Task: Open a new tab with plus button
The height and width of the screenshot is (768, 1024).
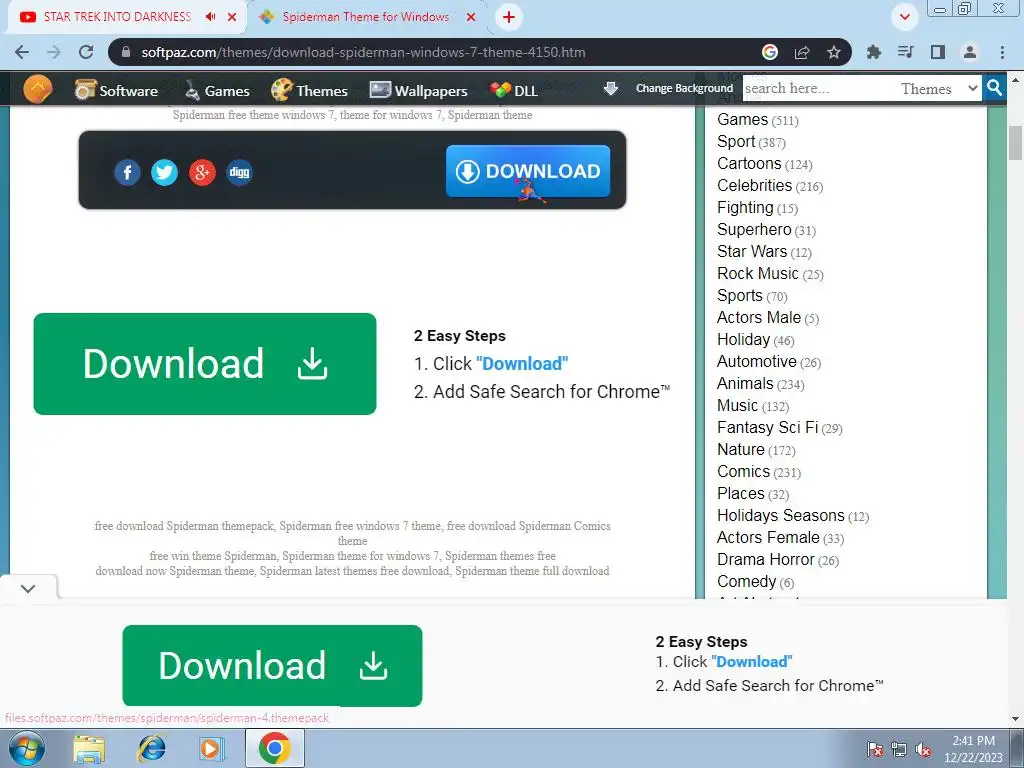Action: 509,17
